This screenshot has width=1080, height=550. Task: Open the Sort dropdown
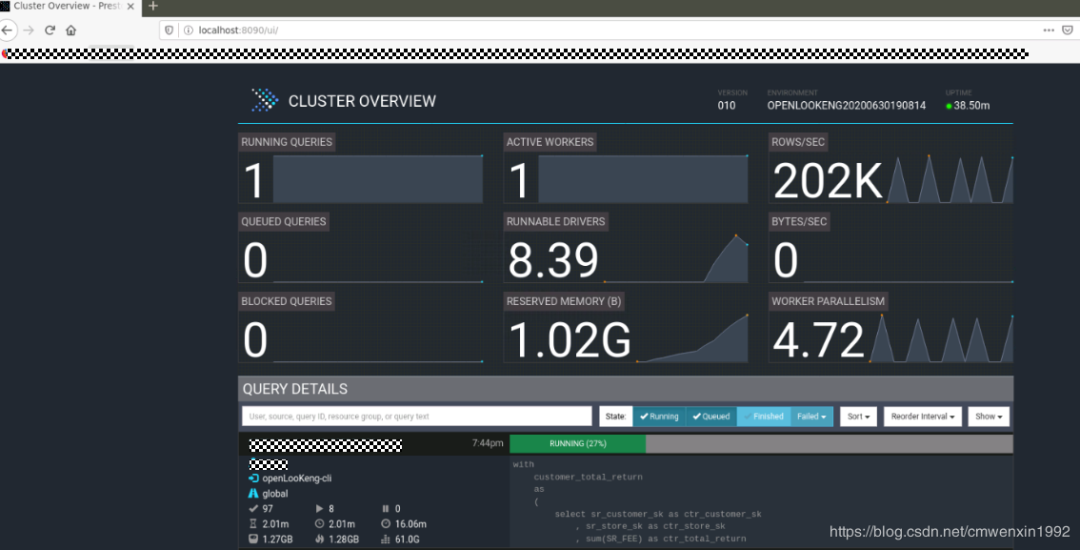[858, 416]
